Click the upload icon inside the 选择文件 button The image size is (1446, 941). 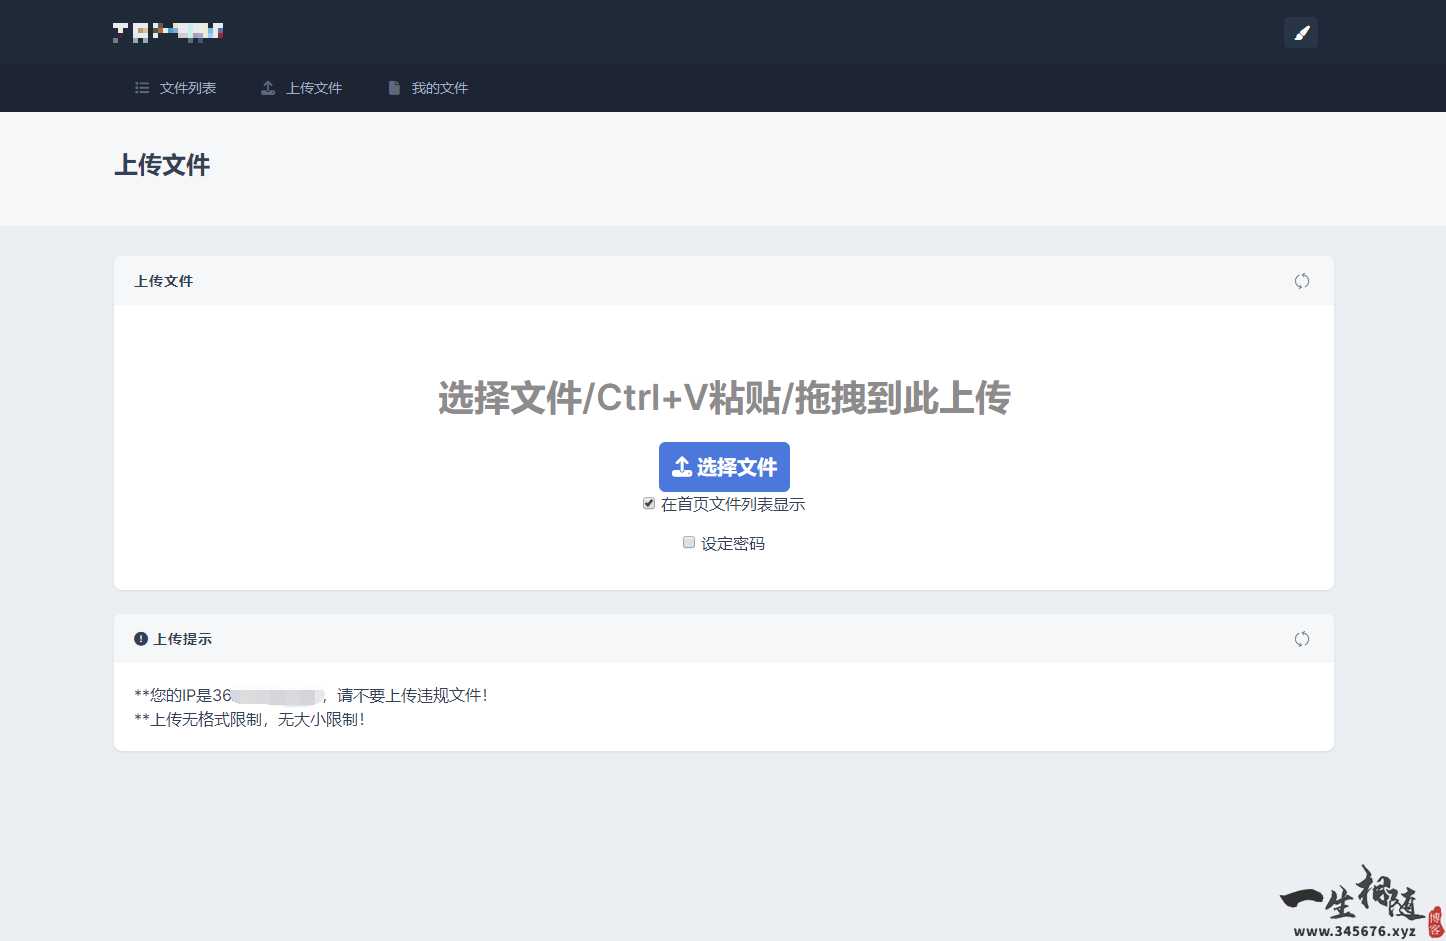(x=682, y=466)
